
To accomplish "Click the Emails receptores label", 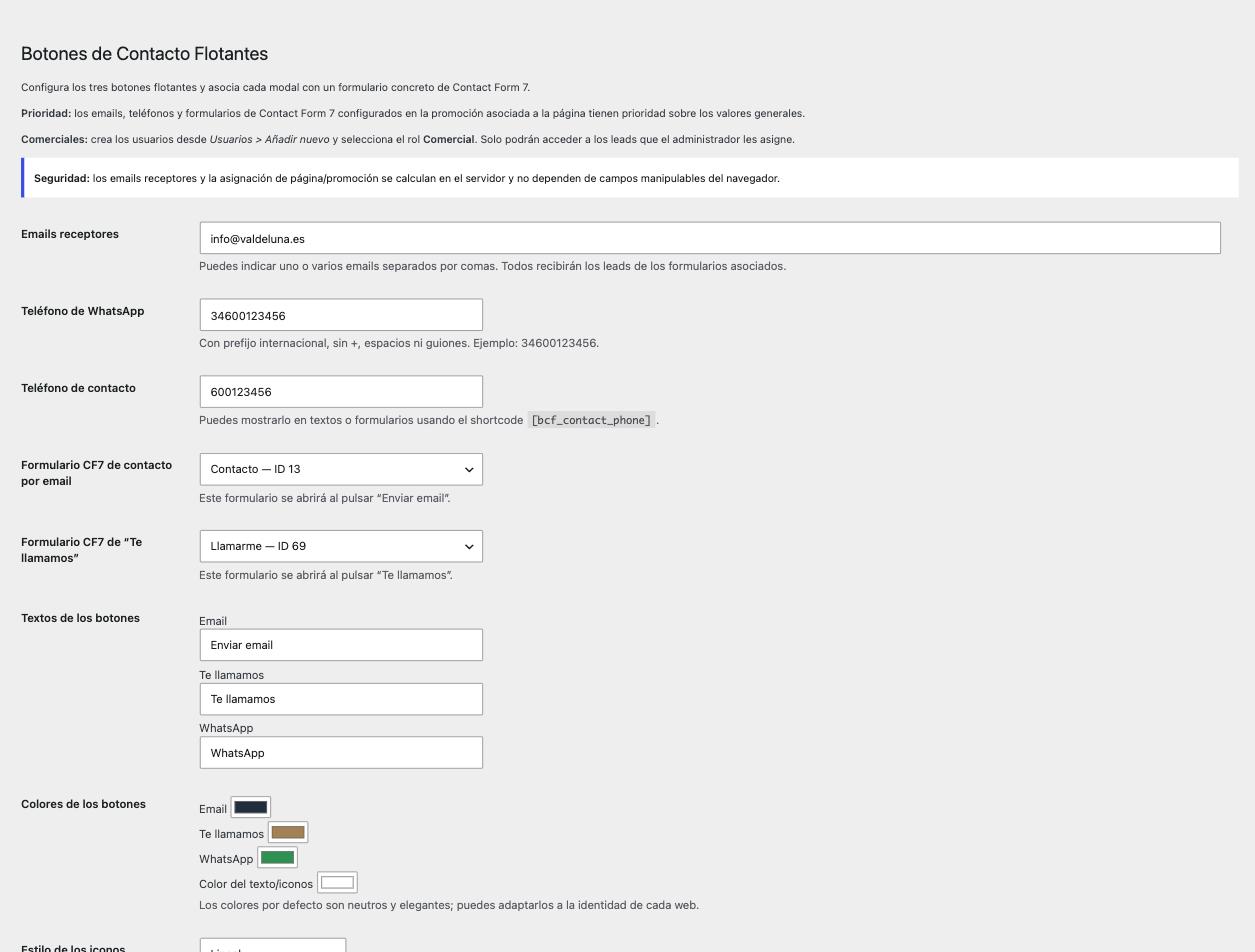I will 70,234.
